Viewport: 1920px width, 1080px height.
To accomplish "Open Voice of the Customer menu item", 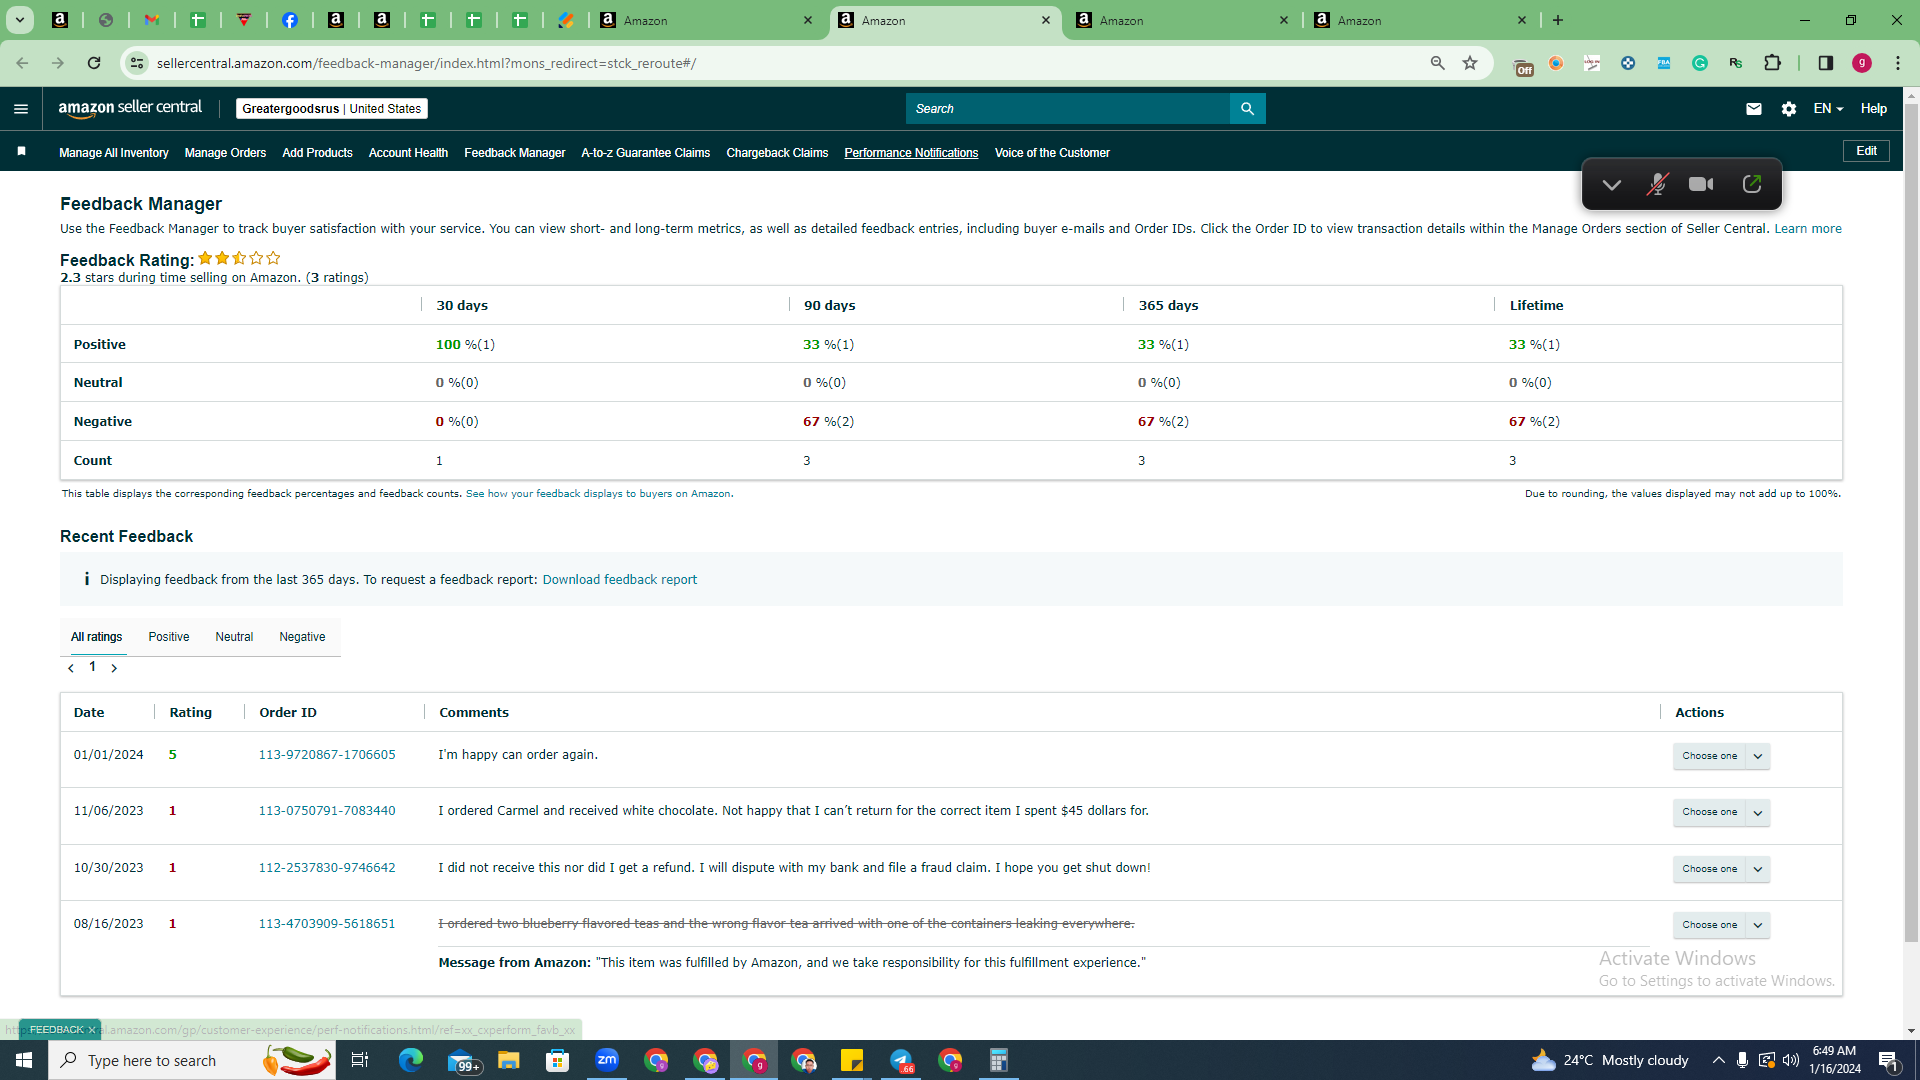I will click(1052, 153).
